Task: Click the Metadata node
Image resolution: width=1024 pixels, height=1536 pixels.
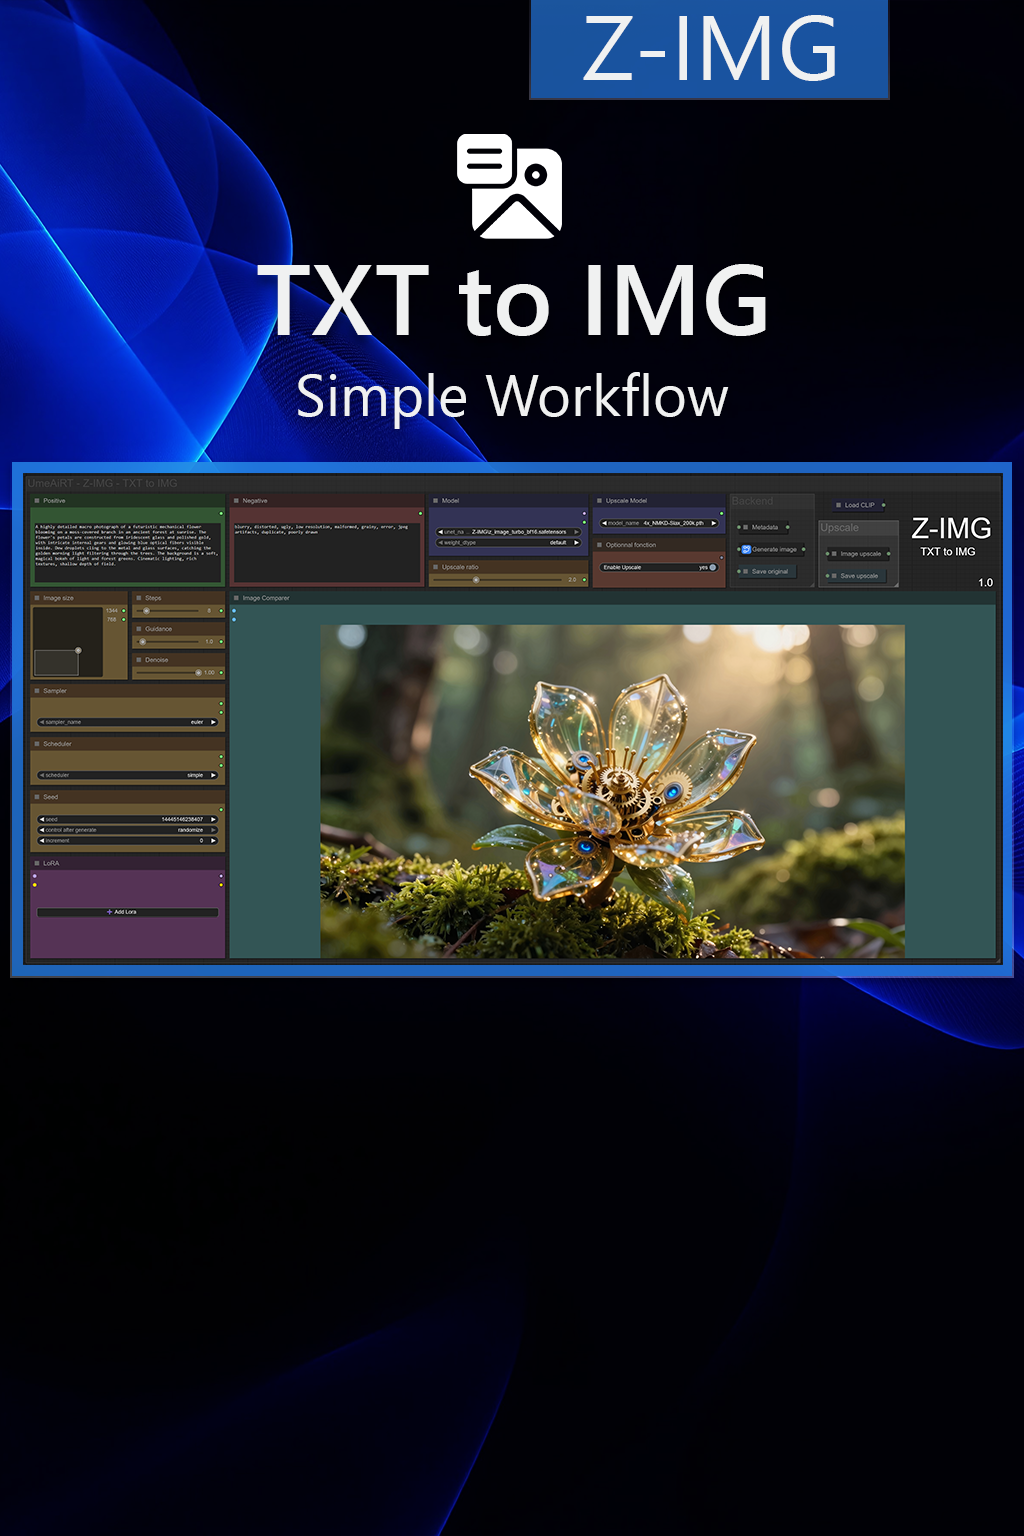Action: [x=765, y=527]
